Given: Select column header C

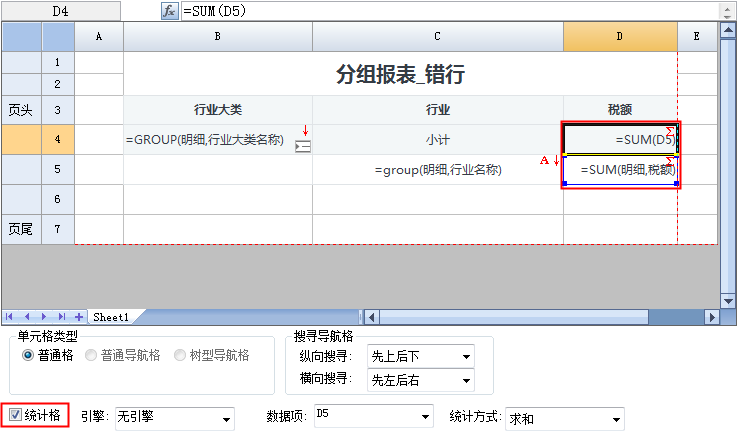Looking at the screenshot, I should pyautogui.click(x=437, y=36).
